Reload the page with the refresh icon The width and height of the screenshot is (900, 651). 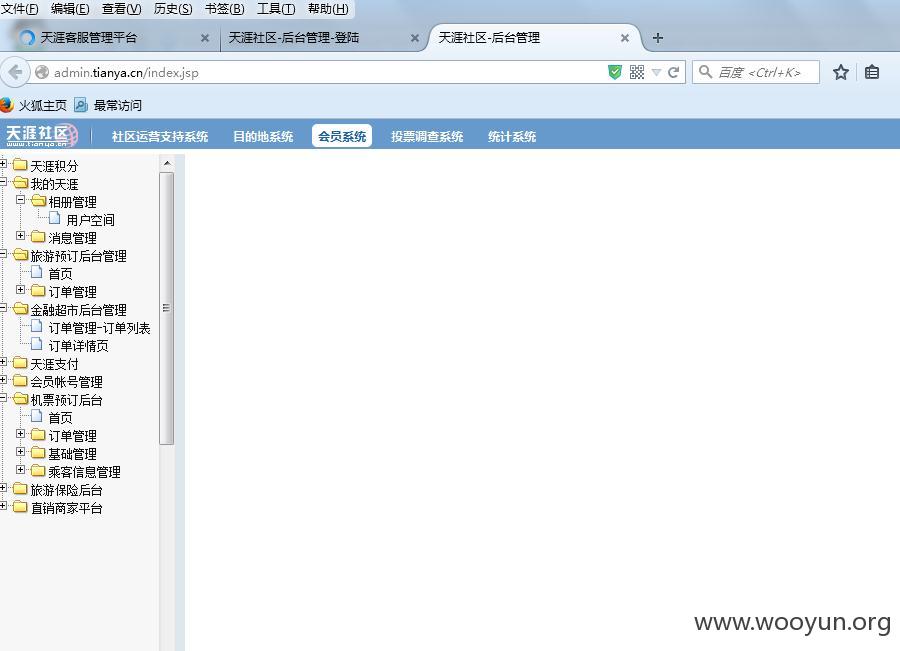(674, 72)
